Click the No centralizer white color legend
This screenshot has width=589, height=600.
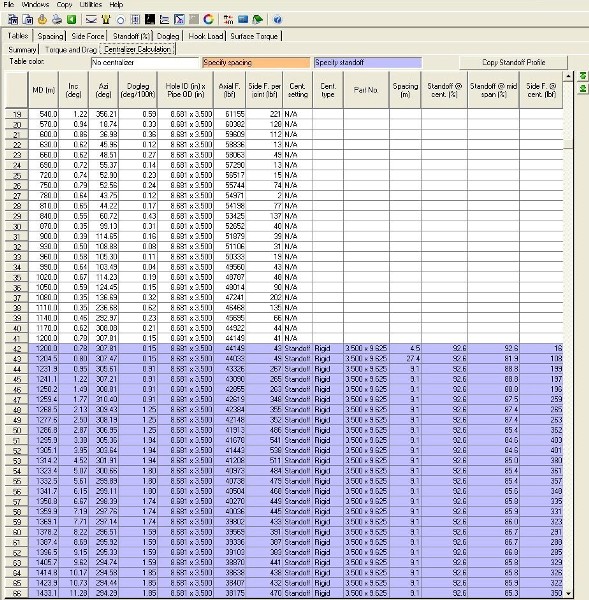click(145, 62)
